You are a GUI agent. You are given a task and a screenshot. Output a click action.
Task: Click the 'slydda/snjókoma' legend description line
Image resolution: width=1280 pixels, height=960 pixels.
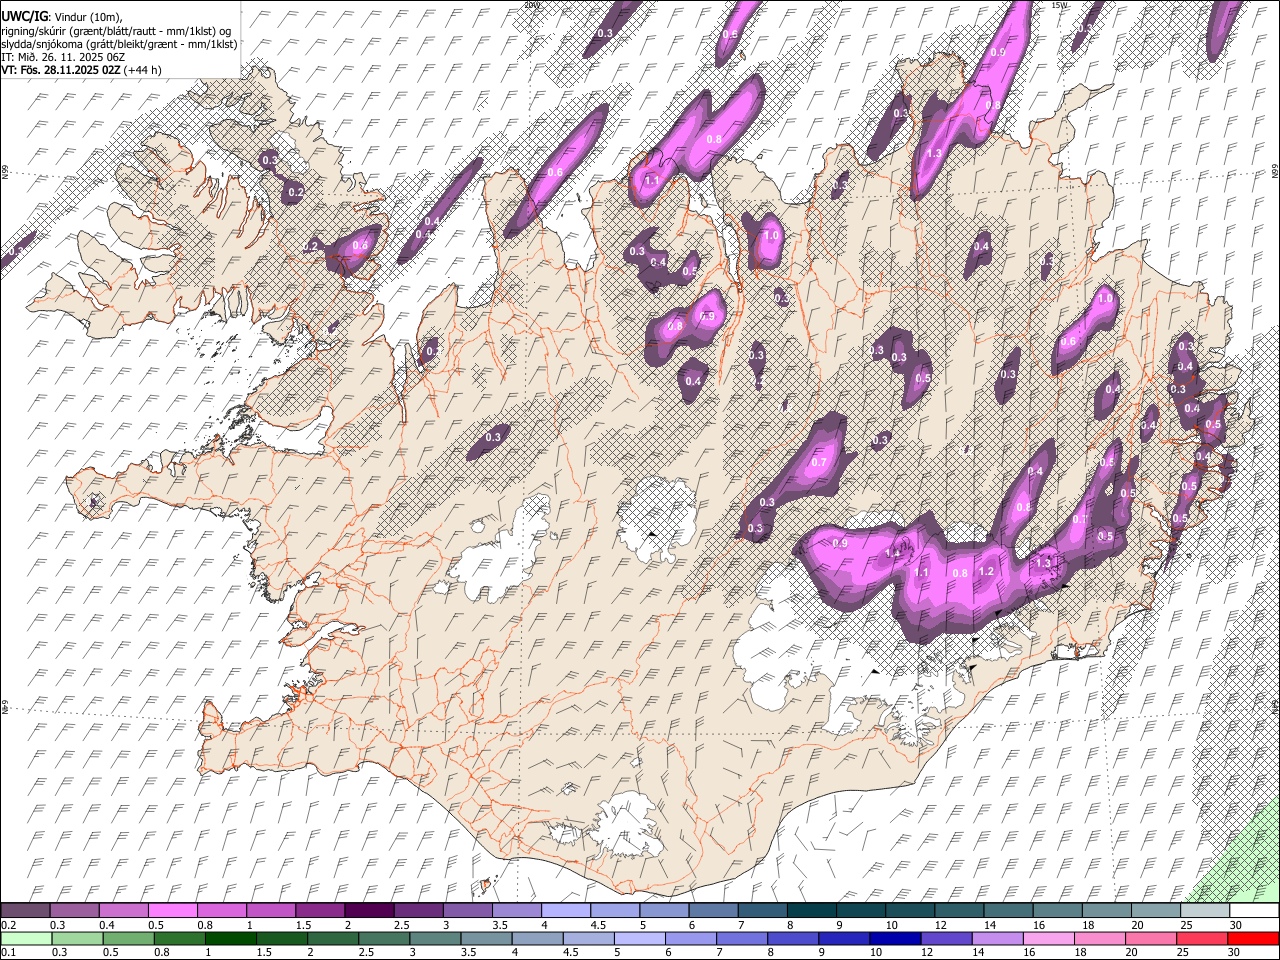click(x=119, y=44)
